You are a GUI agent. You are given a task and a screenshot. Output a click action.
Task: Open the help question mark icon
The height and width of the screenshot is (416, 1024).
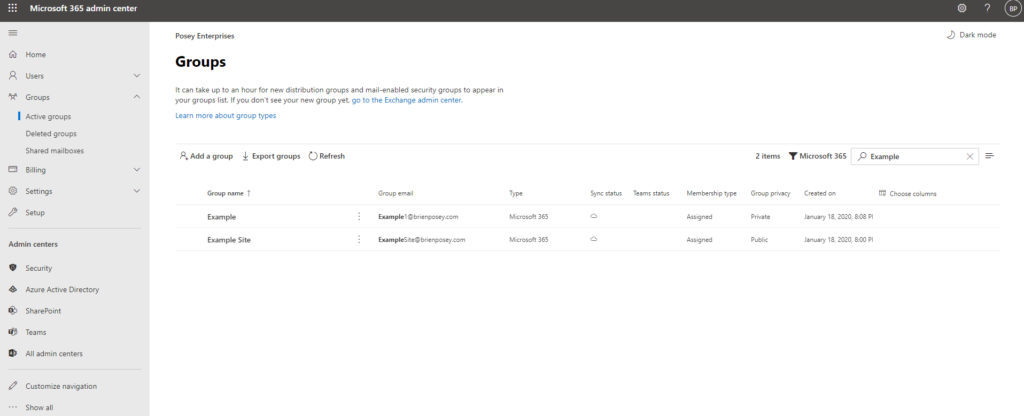987,8
